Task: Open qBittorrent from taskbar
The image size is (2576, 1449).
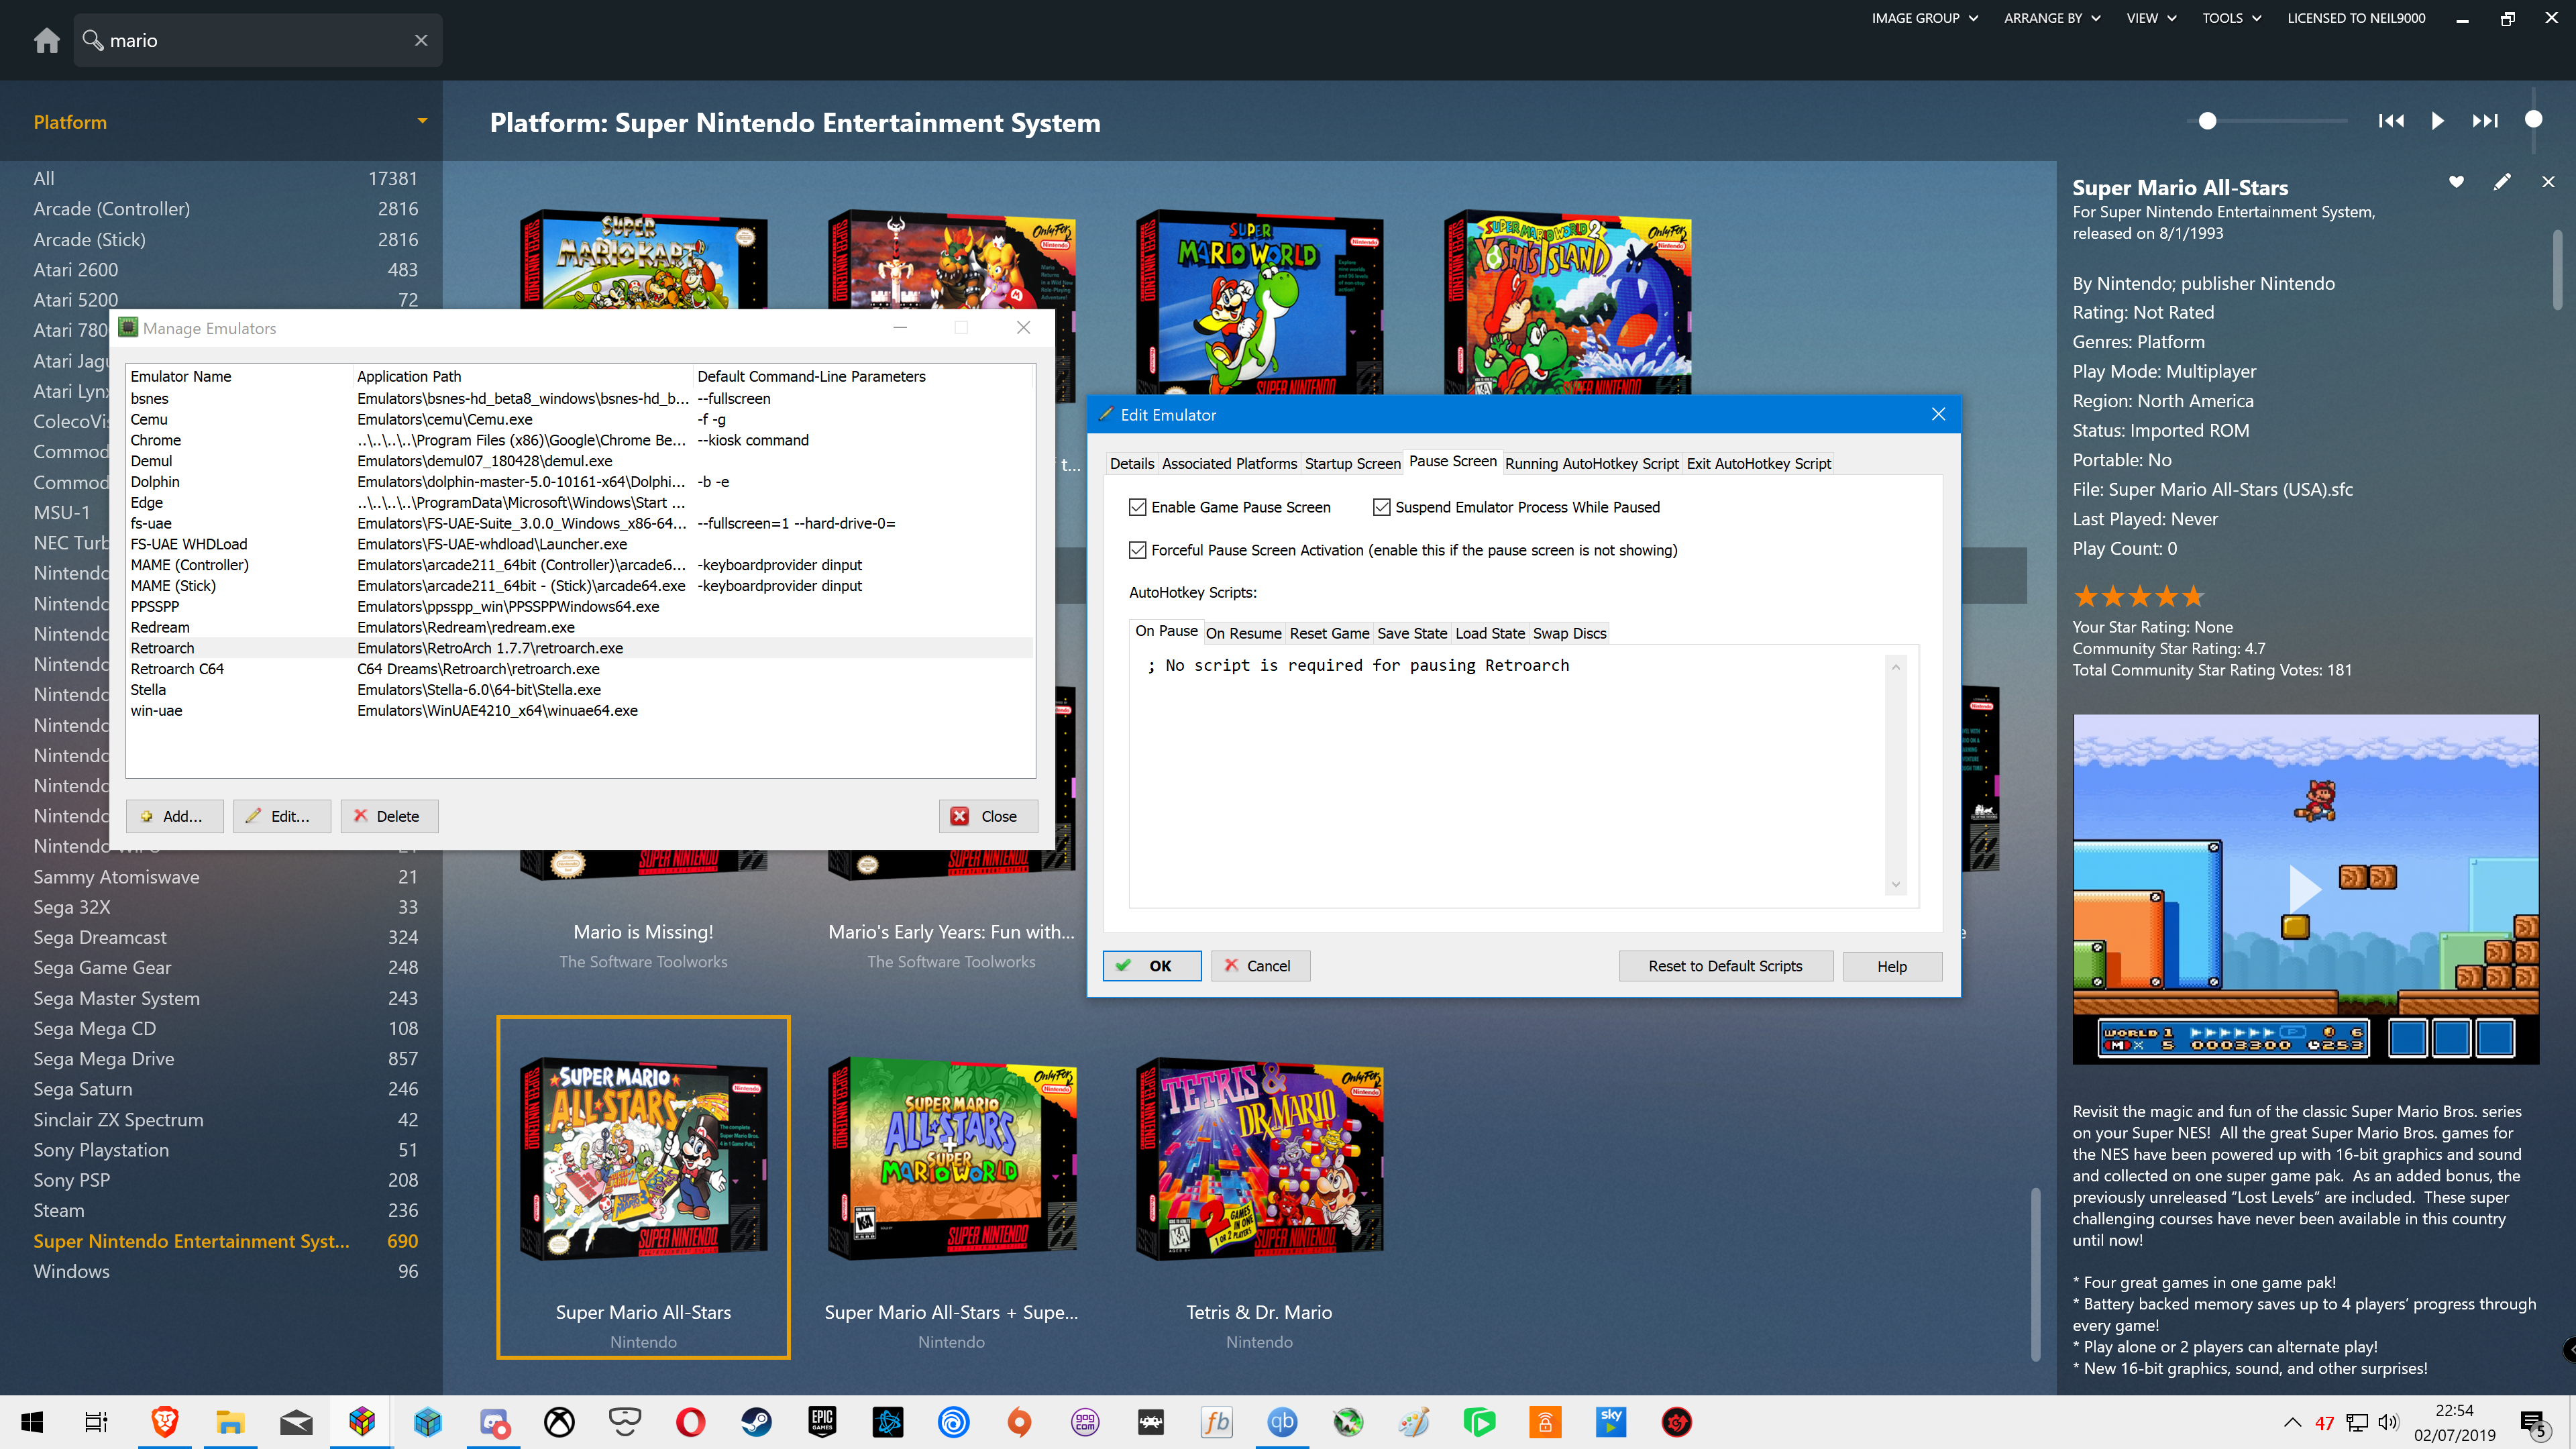Action: click(x=1282, y=1422)
